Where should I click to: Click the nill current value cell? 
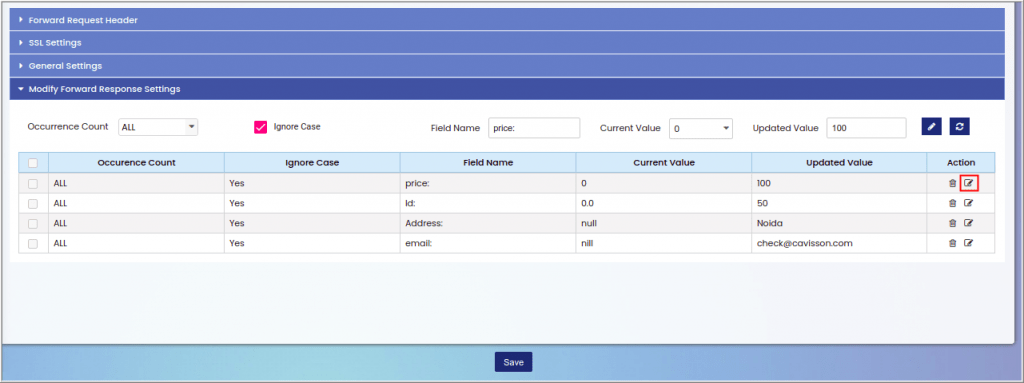click(664, 243)
